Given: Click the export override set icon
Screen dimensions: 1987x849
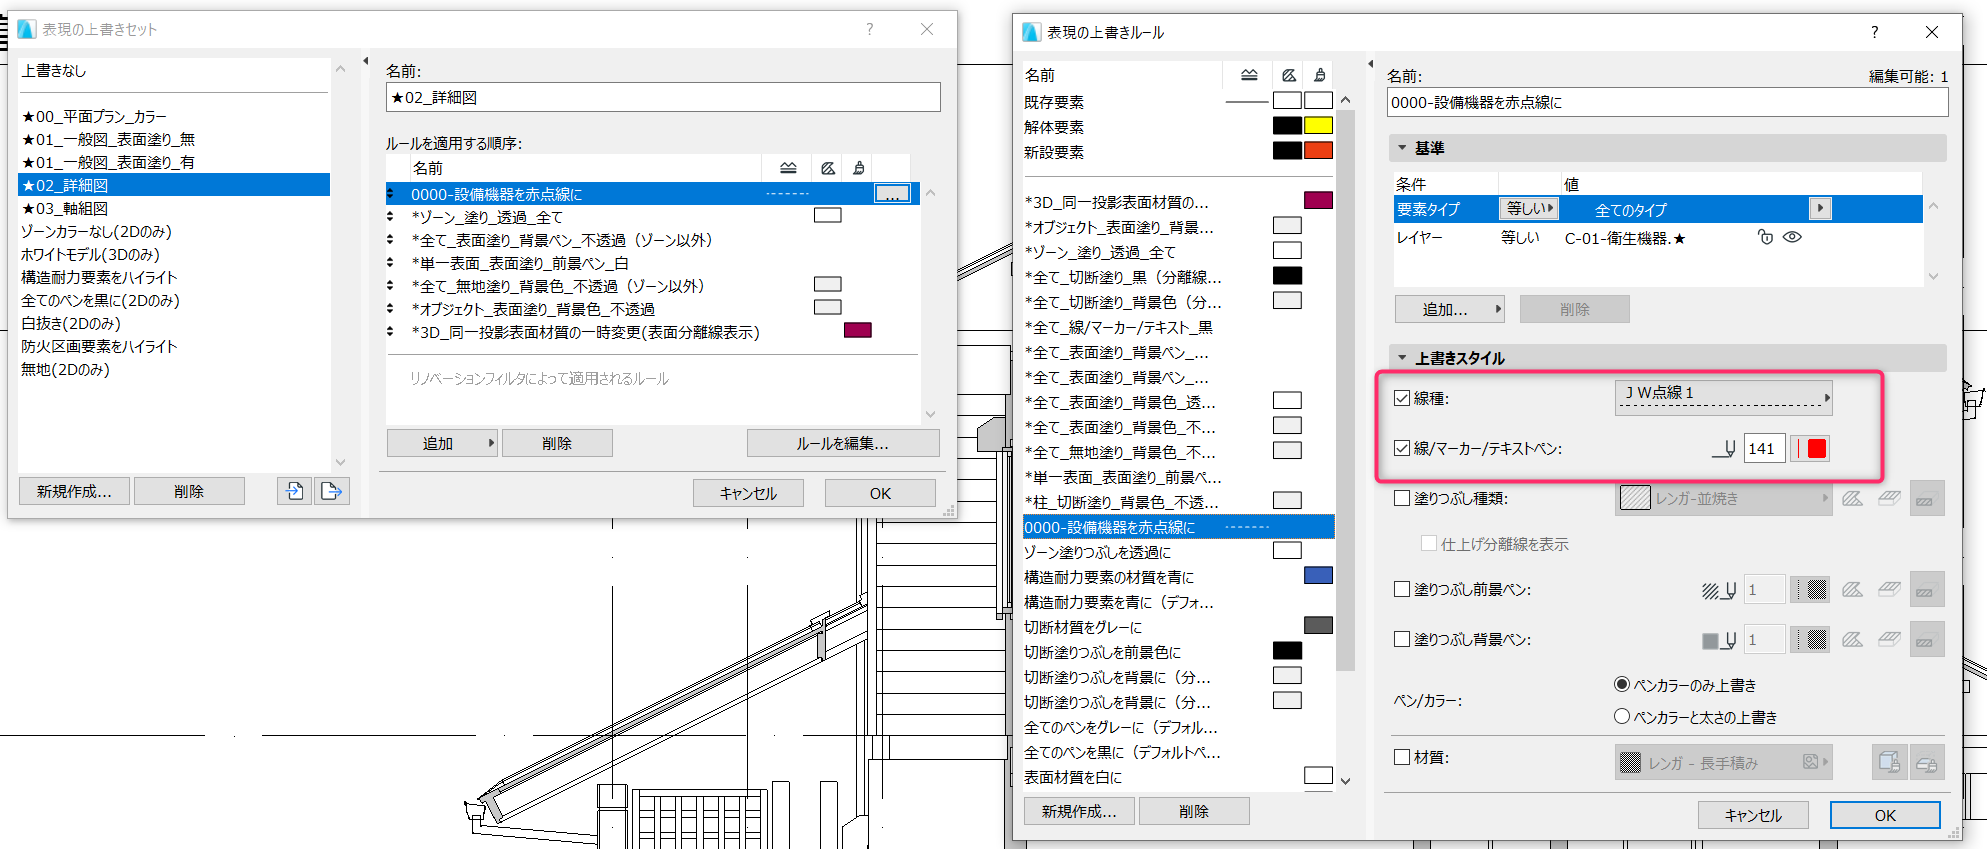Looking at the screenshot, I should (x=331, y=491).
